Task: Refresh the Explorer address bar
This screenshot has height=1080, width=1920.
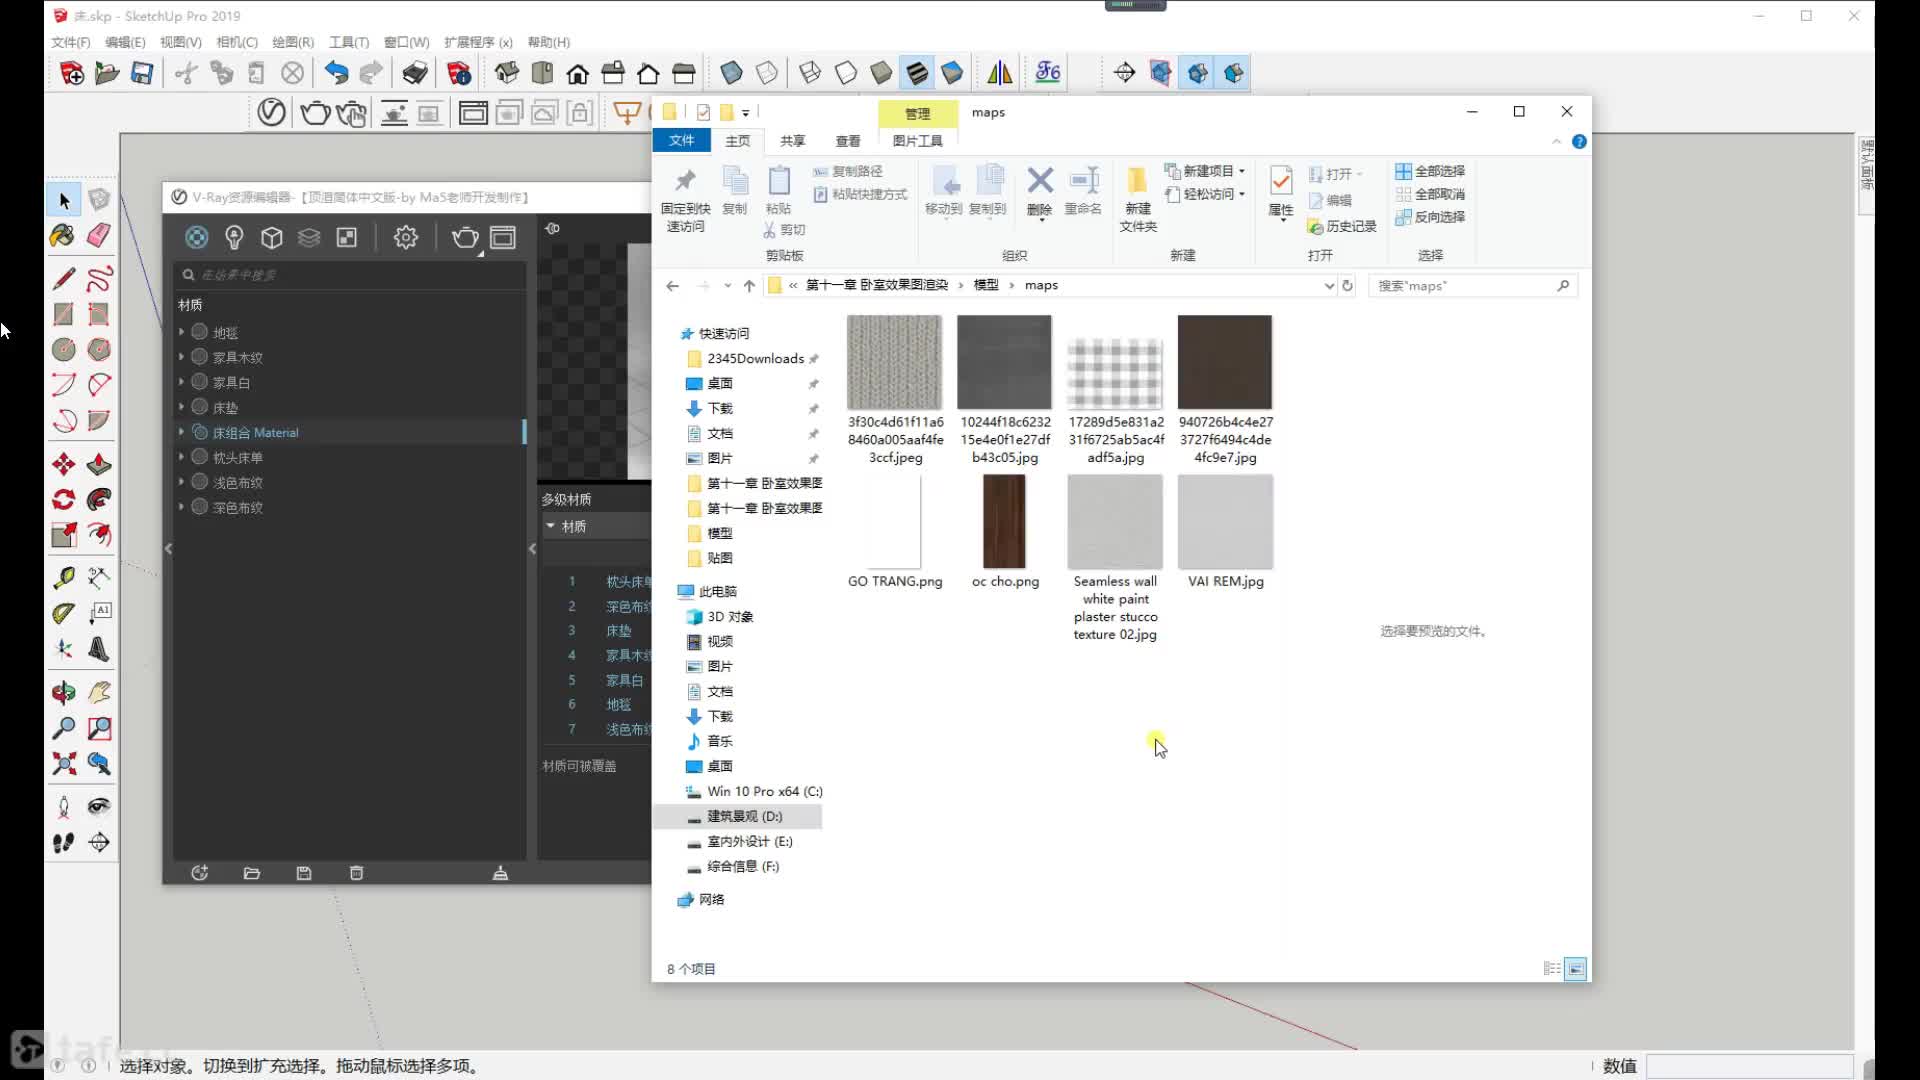Action: click(x=1347, y=285)
